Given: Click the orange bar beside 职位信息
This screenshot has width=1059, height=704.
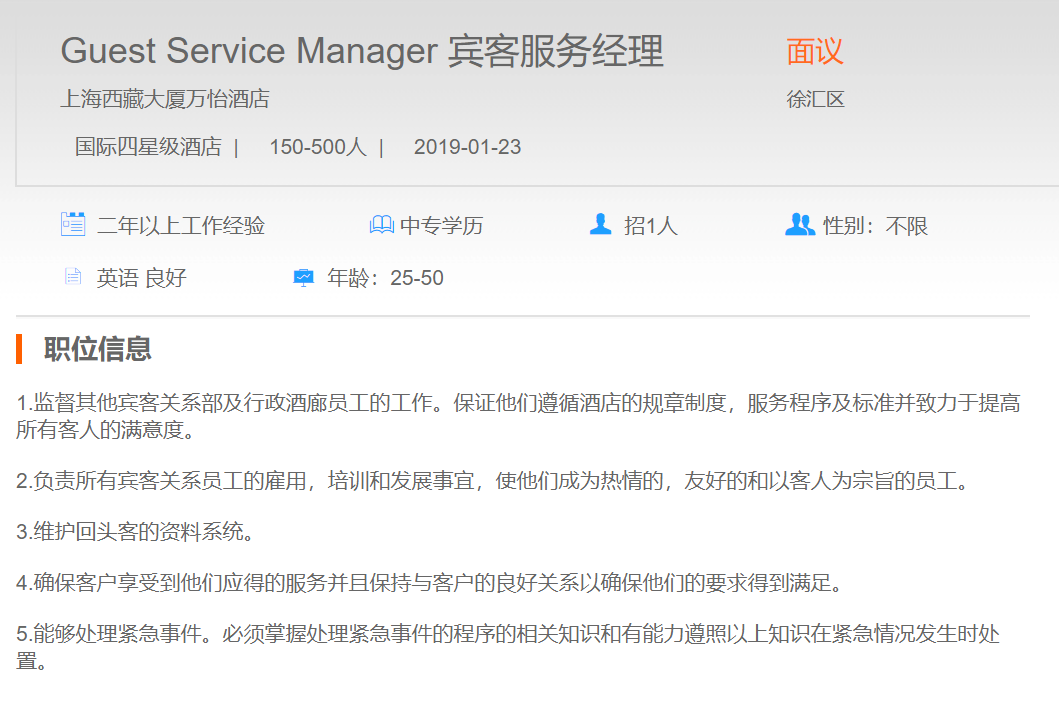Looking at the screenshot, I should (x=19, y=349).
